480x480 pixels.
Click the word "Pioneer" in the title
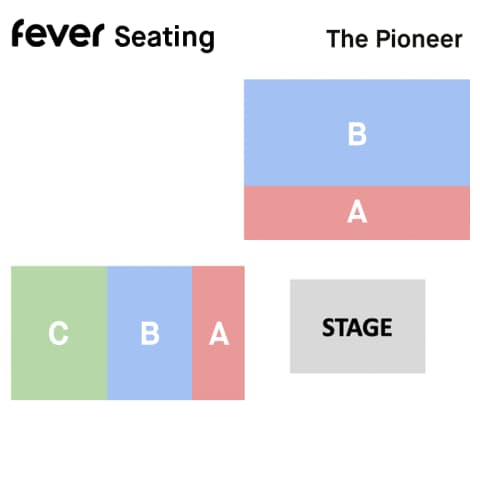click(x=419, y=39)
